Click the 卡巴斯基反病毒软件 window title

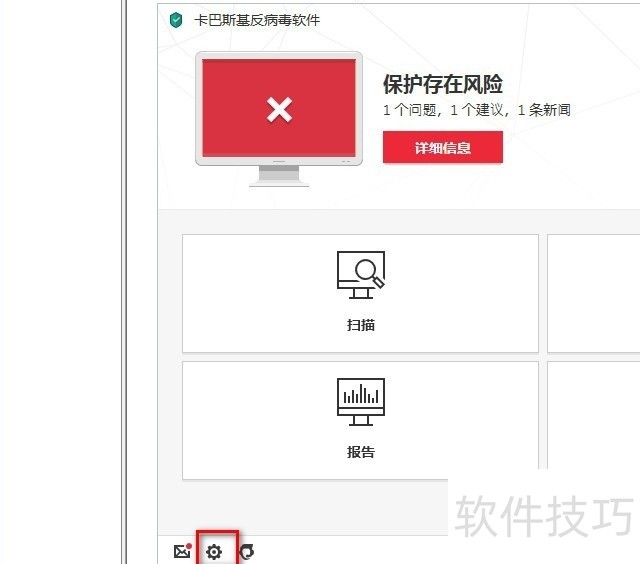257,20
